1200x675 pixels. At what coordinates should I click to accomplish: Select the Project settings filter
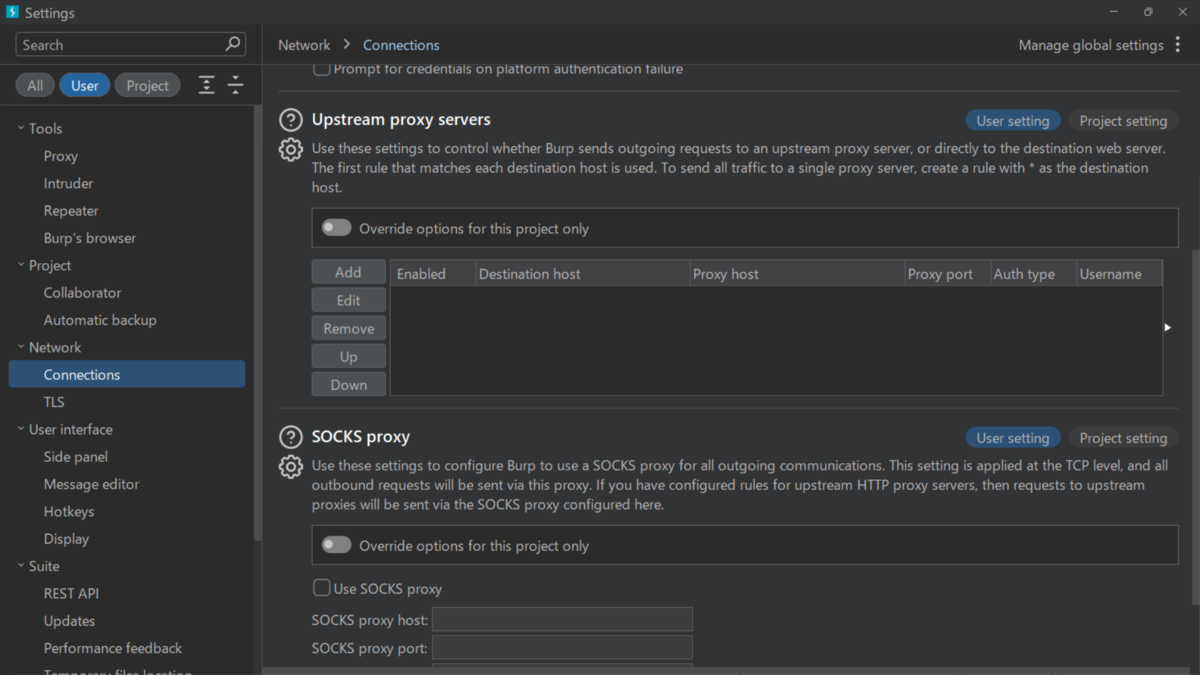(148, 85)
